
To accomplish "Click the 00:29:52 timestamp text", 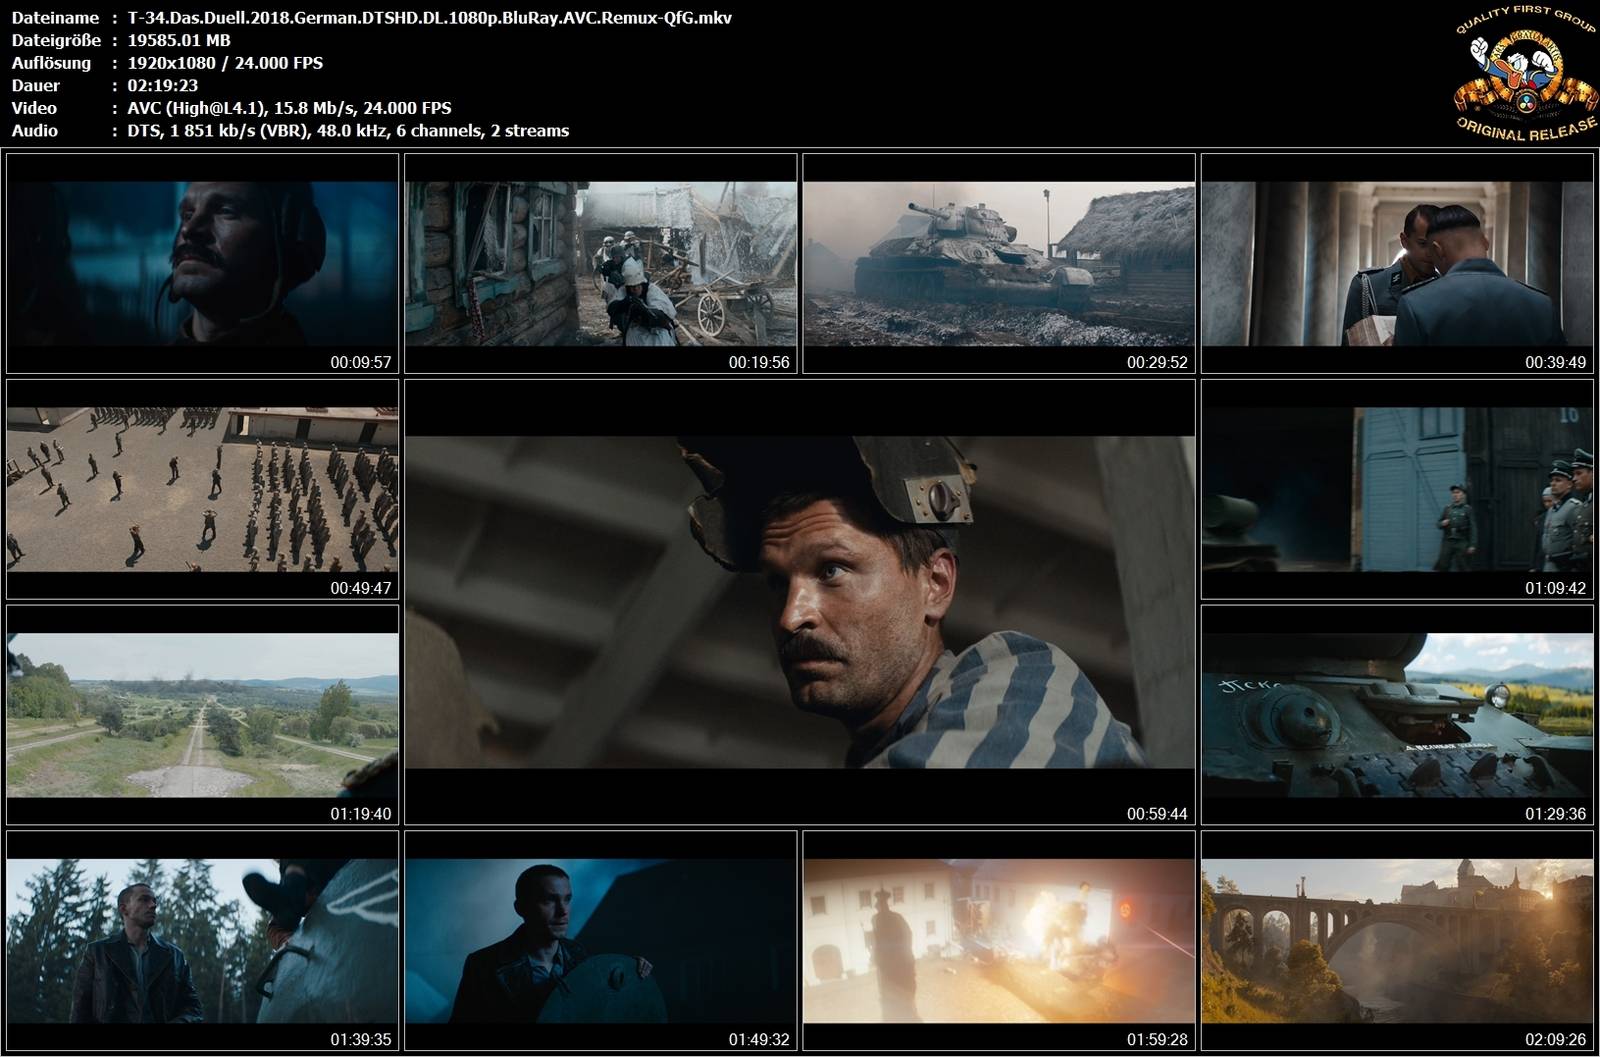I will click(1157, 362).
